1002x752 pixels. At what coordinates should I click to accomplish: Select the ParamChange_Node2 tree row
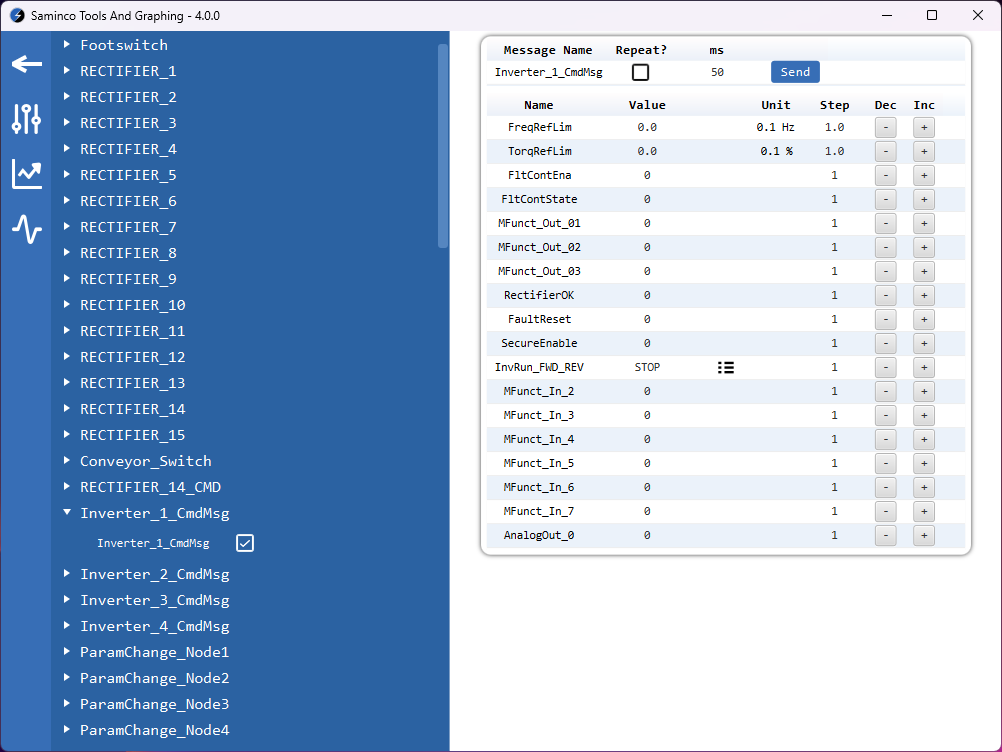click(155, 678)
